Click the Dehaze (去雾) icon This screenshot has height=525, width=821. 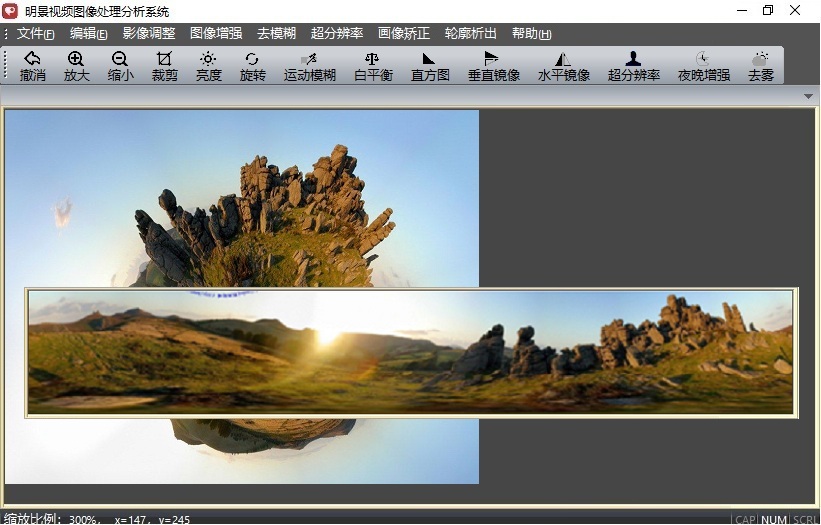click(760, 66)
